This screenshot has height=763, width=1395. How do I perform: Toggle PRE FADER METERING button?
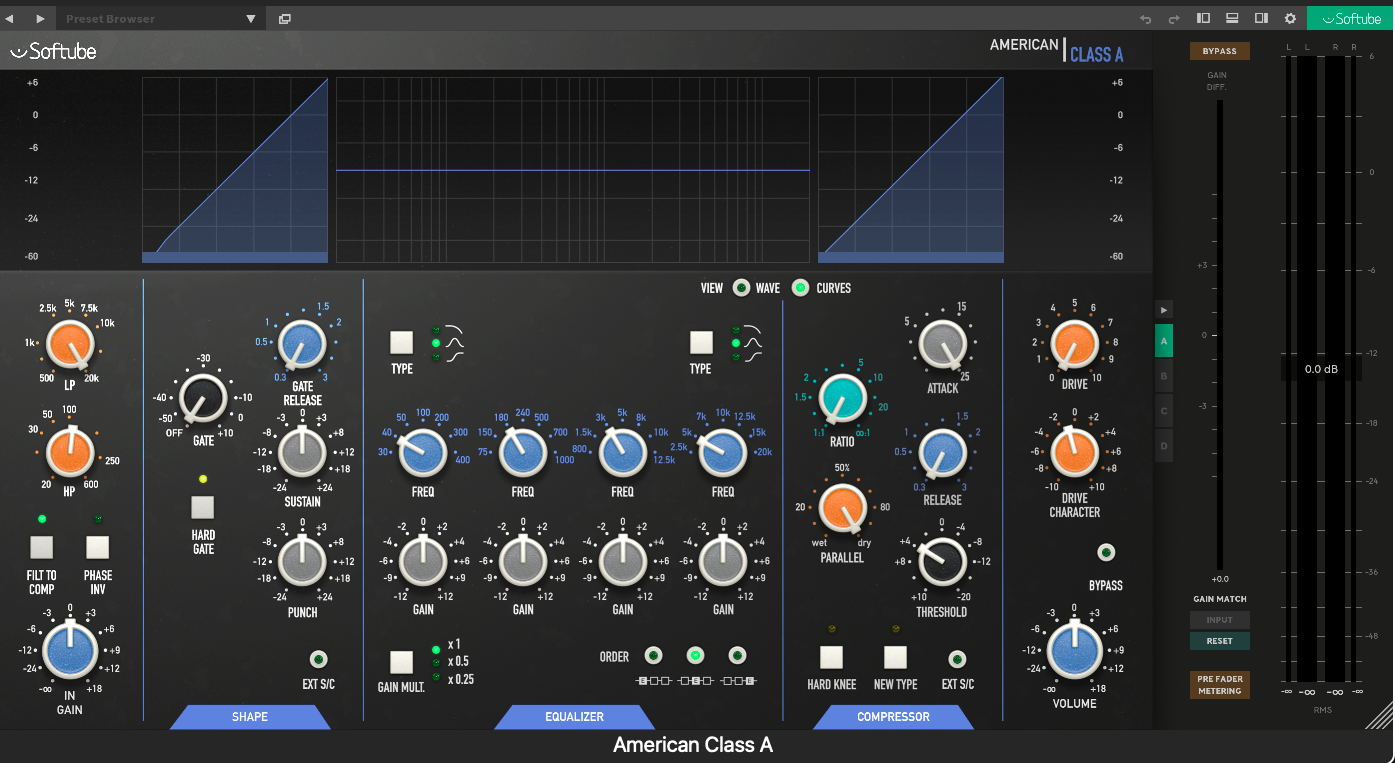(1220, 685)
